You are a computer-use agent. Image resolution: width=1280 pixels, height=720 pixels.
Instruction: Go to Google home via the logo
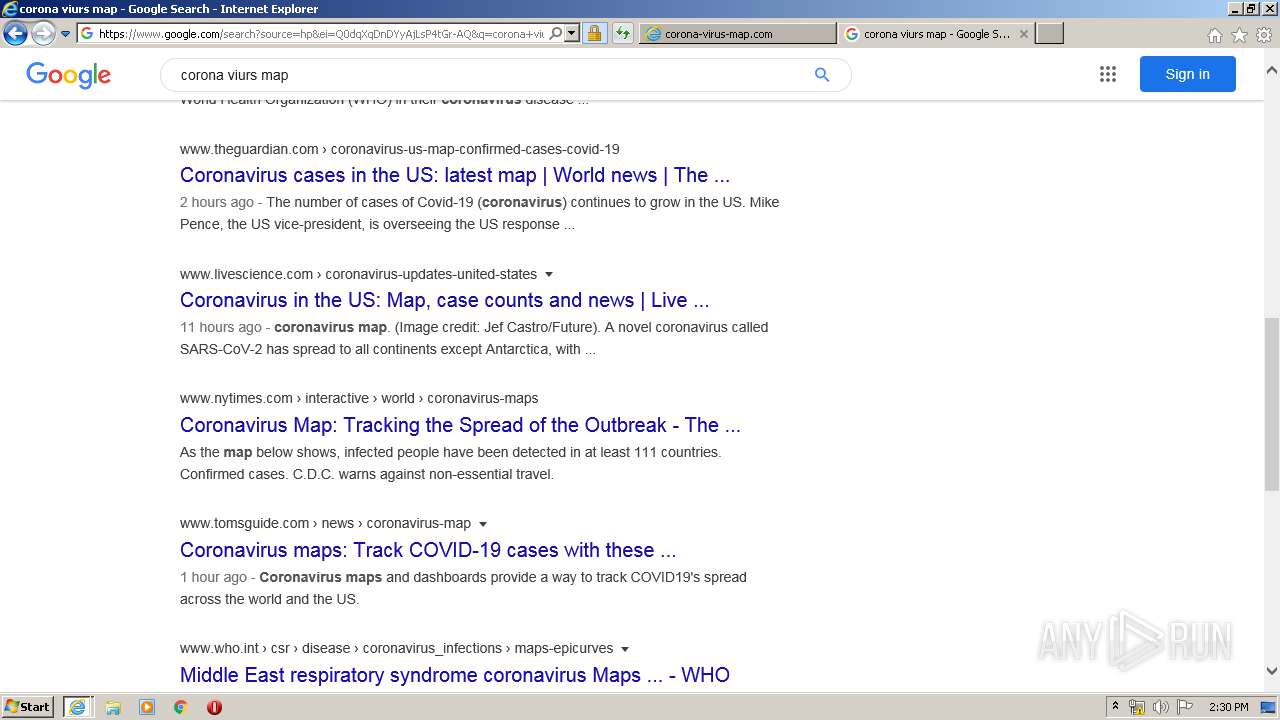[68, 75]
